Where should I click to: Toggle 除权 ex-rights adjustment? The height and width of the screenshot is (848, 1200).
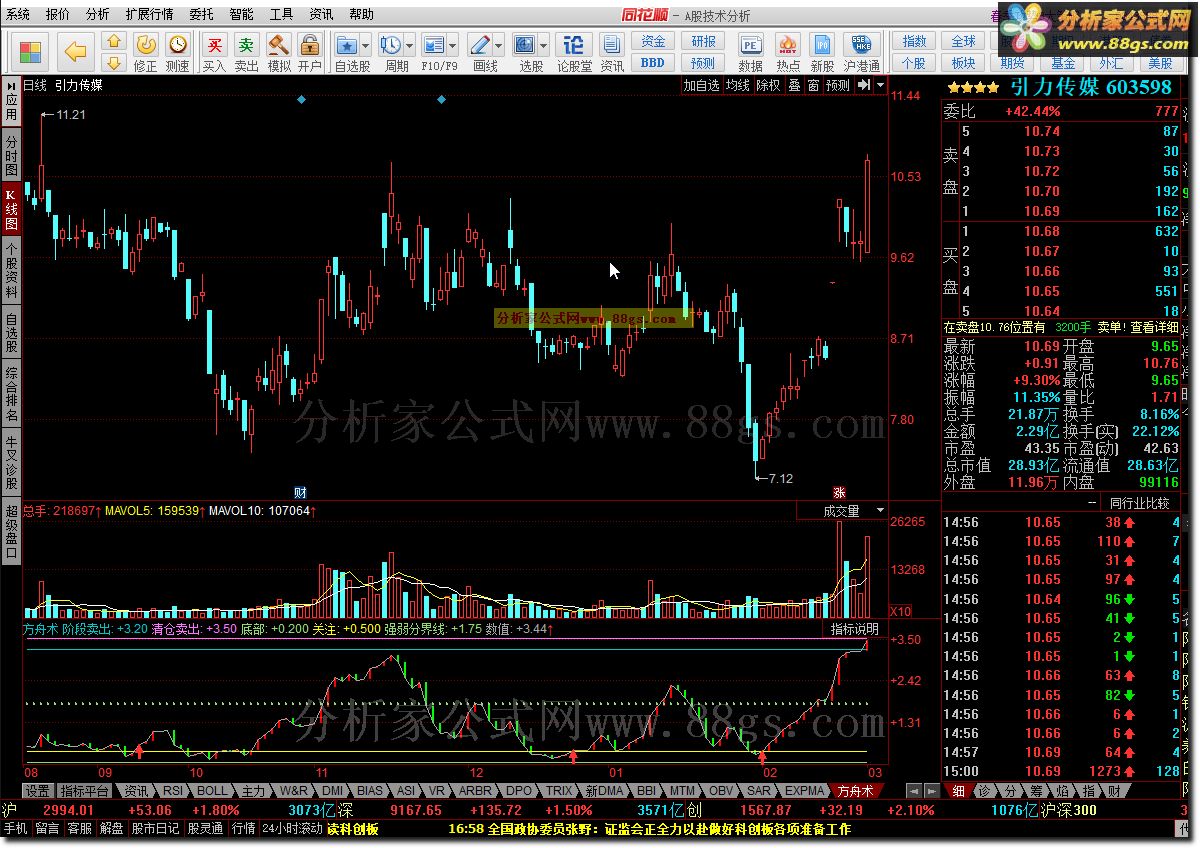(x=768, y=86)
